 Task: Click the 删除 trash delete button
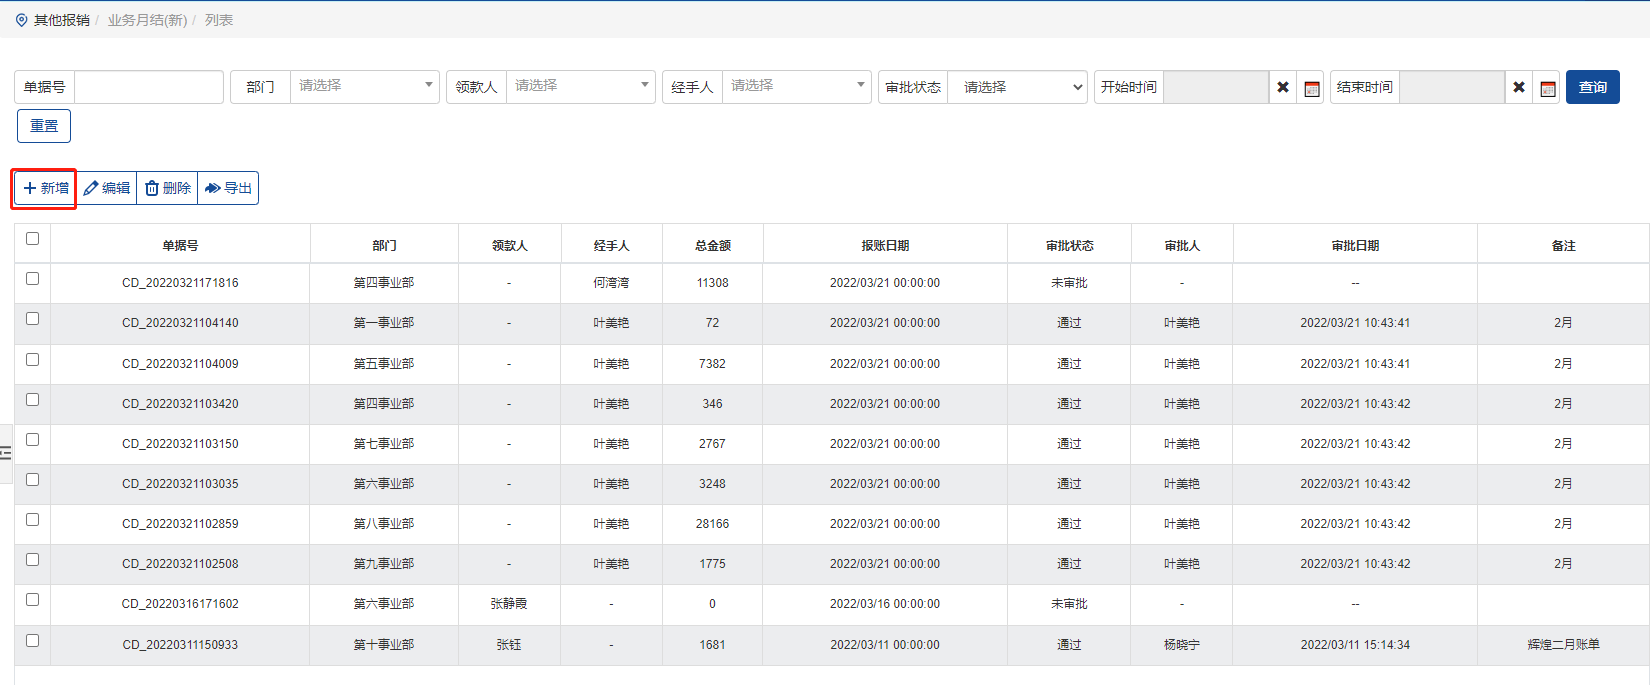pos(168,188)
